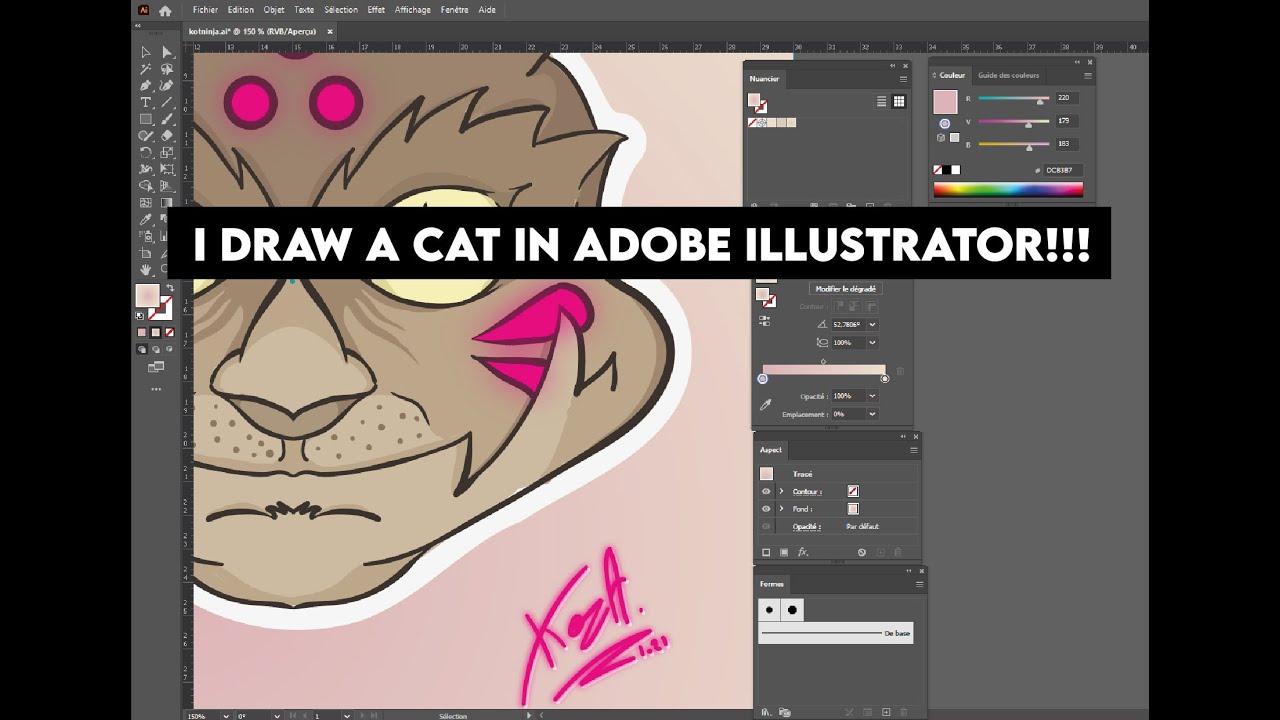Screen dimensions: 1280x720
Task: Select the Rectangle tool
Action: 146,119
